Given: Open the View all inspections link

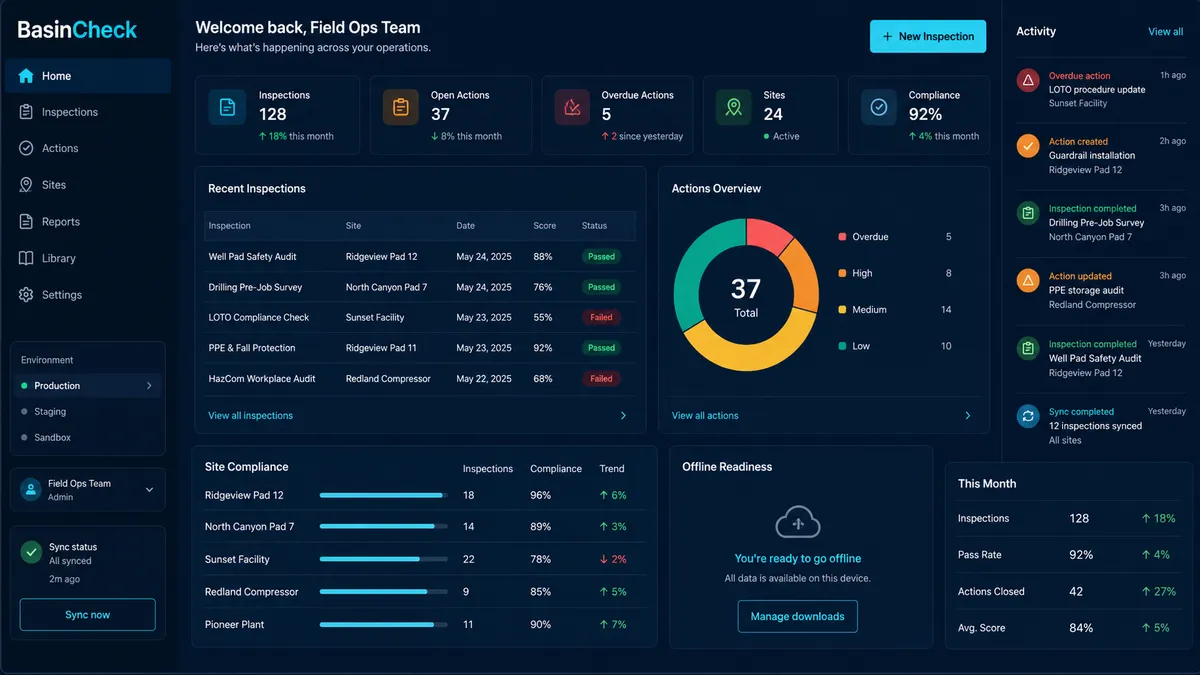Looking at the screenshot, I should tap(250, 415).
